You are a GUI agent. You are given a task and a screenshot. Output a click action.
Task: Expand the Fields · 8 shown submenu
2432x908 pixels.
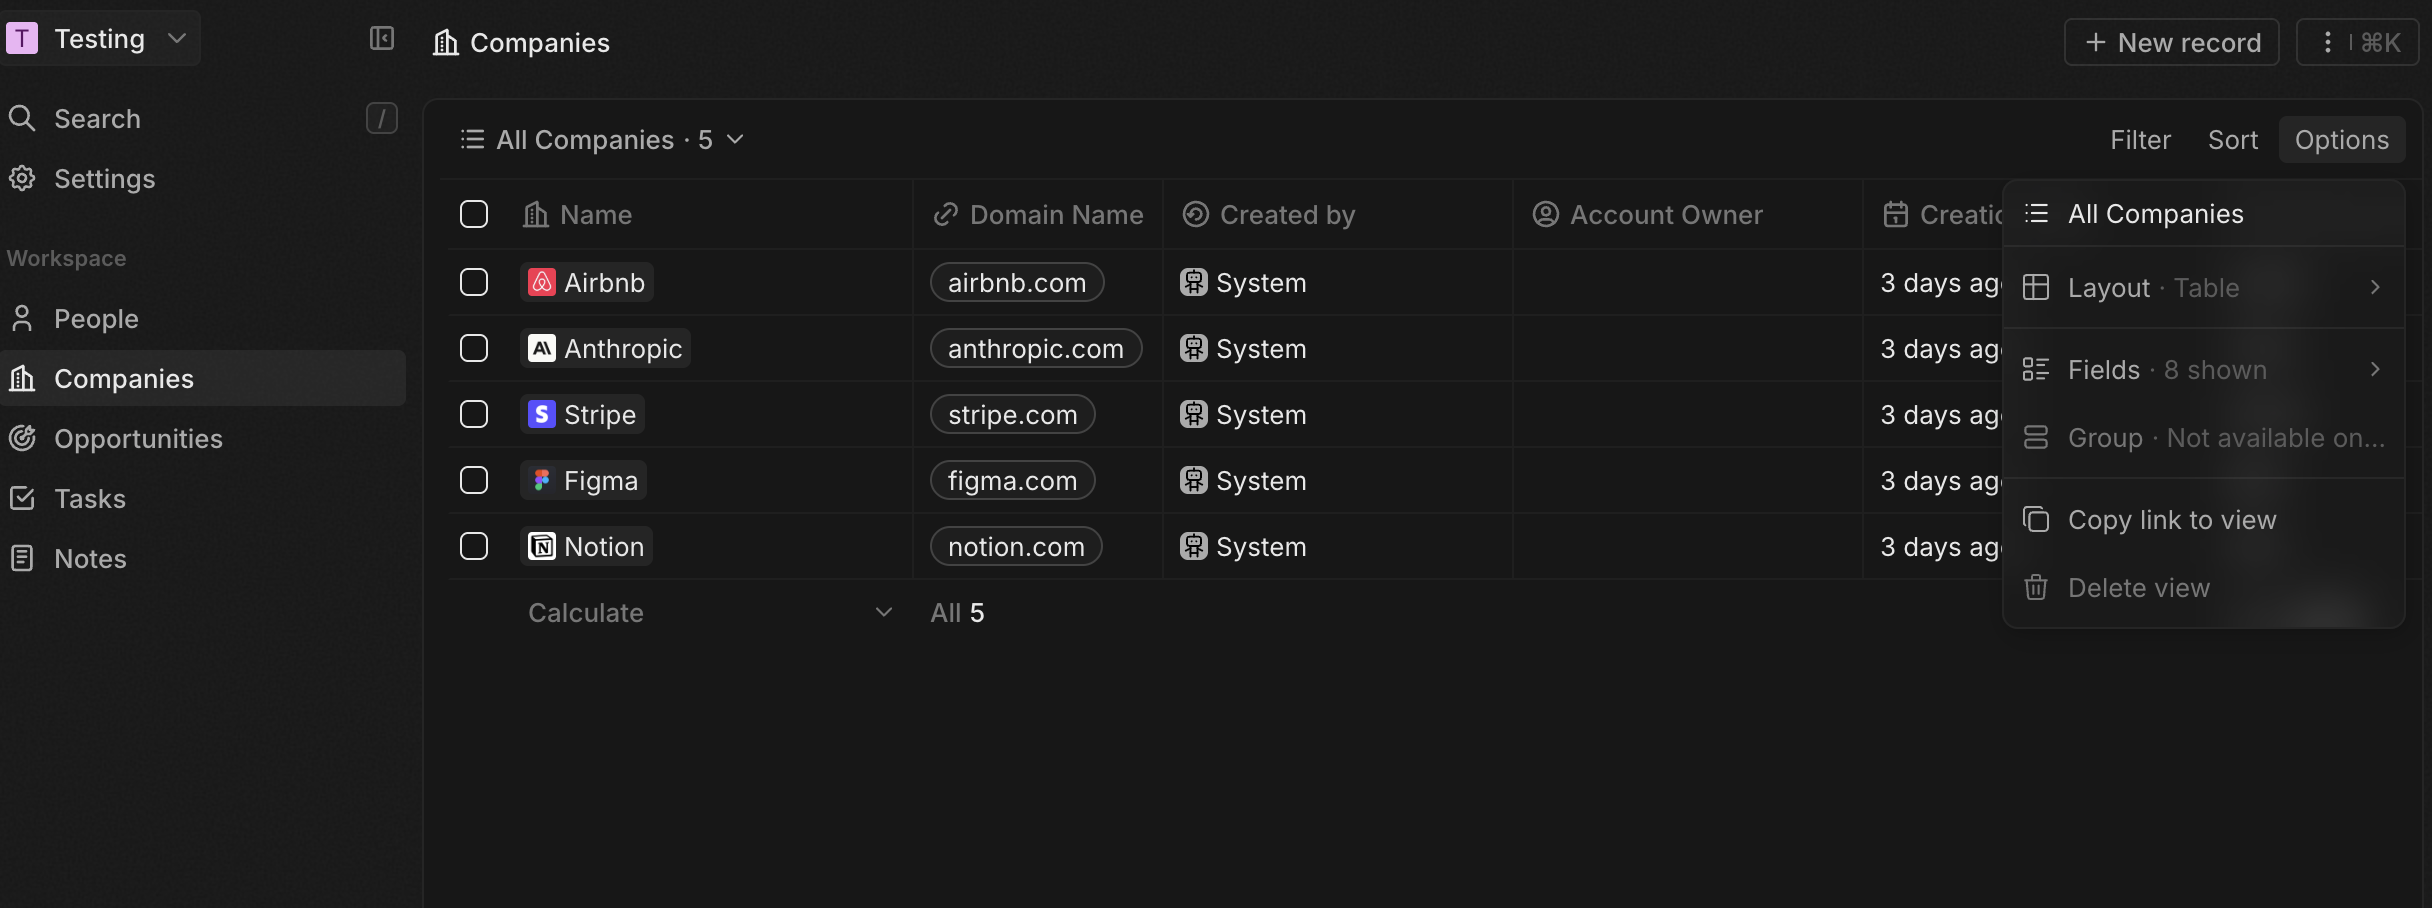click(x=2204, y=370)
